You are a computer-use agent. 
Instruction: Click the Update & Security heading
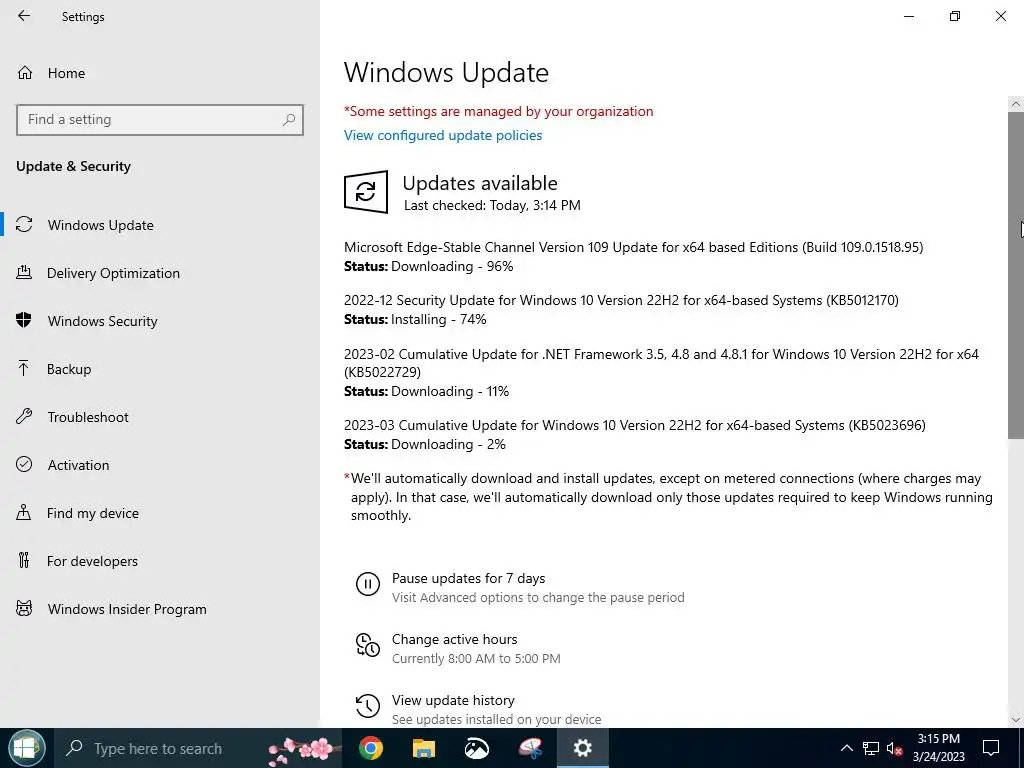(73, 166)
